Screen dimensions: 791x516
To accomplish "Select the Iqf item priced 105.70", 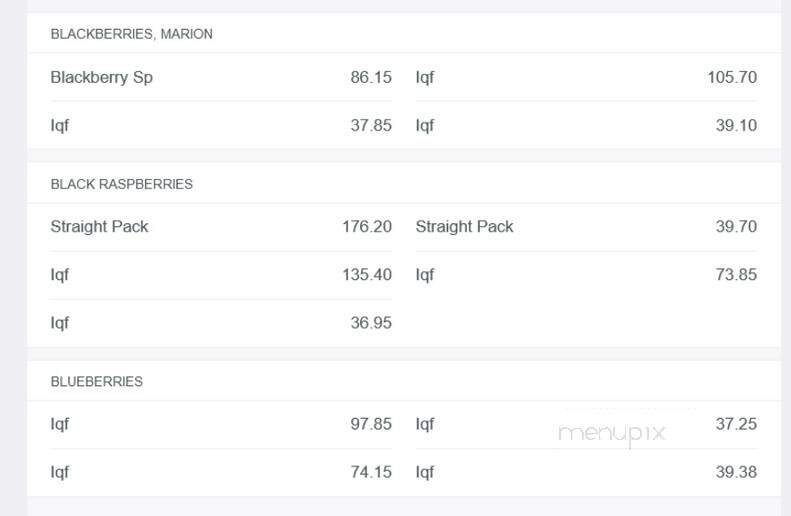I will [x=425, y=77].
